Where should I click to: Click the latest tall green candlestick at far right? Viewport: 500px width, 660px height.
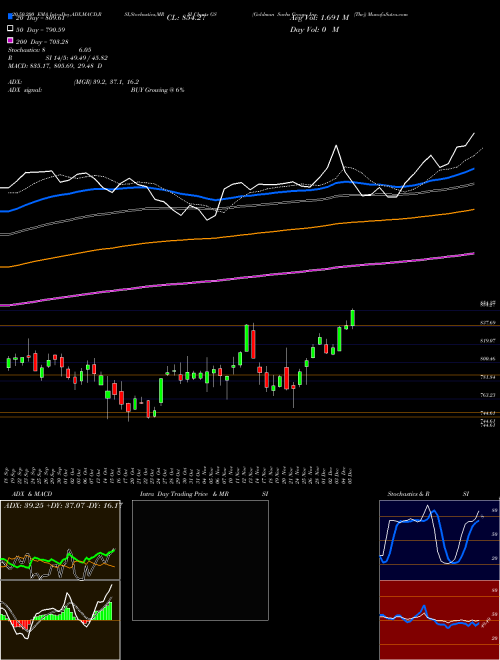[353, 318]
